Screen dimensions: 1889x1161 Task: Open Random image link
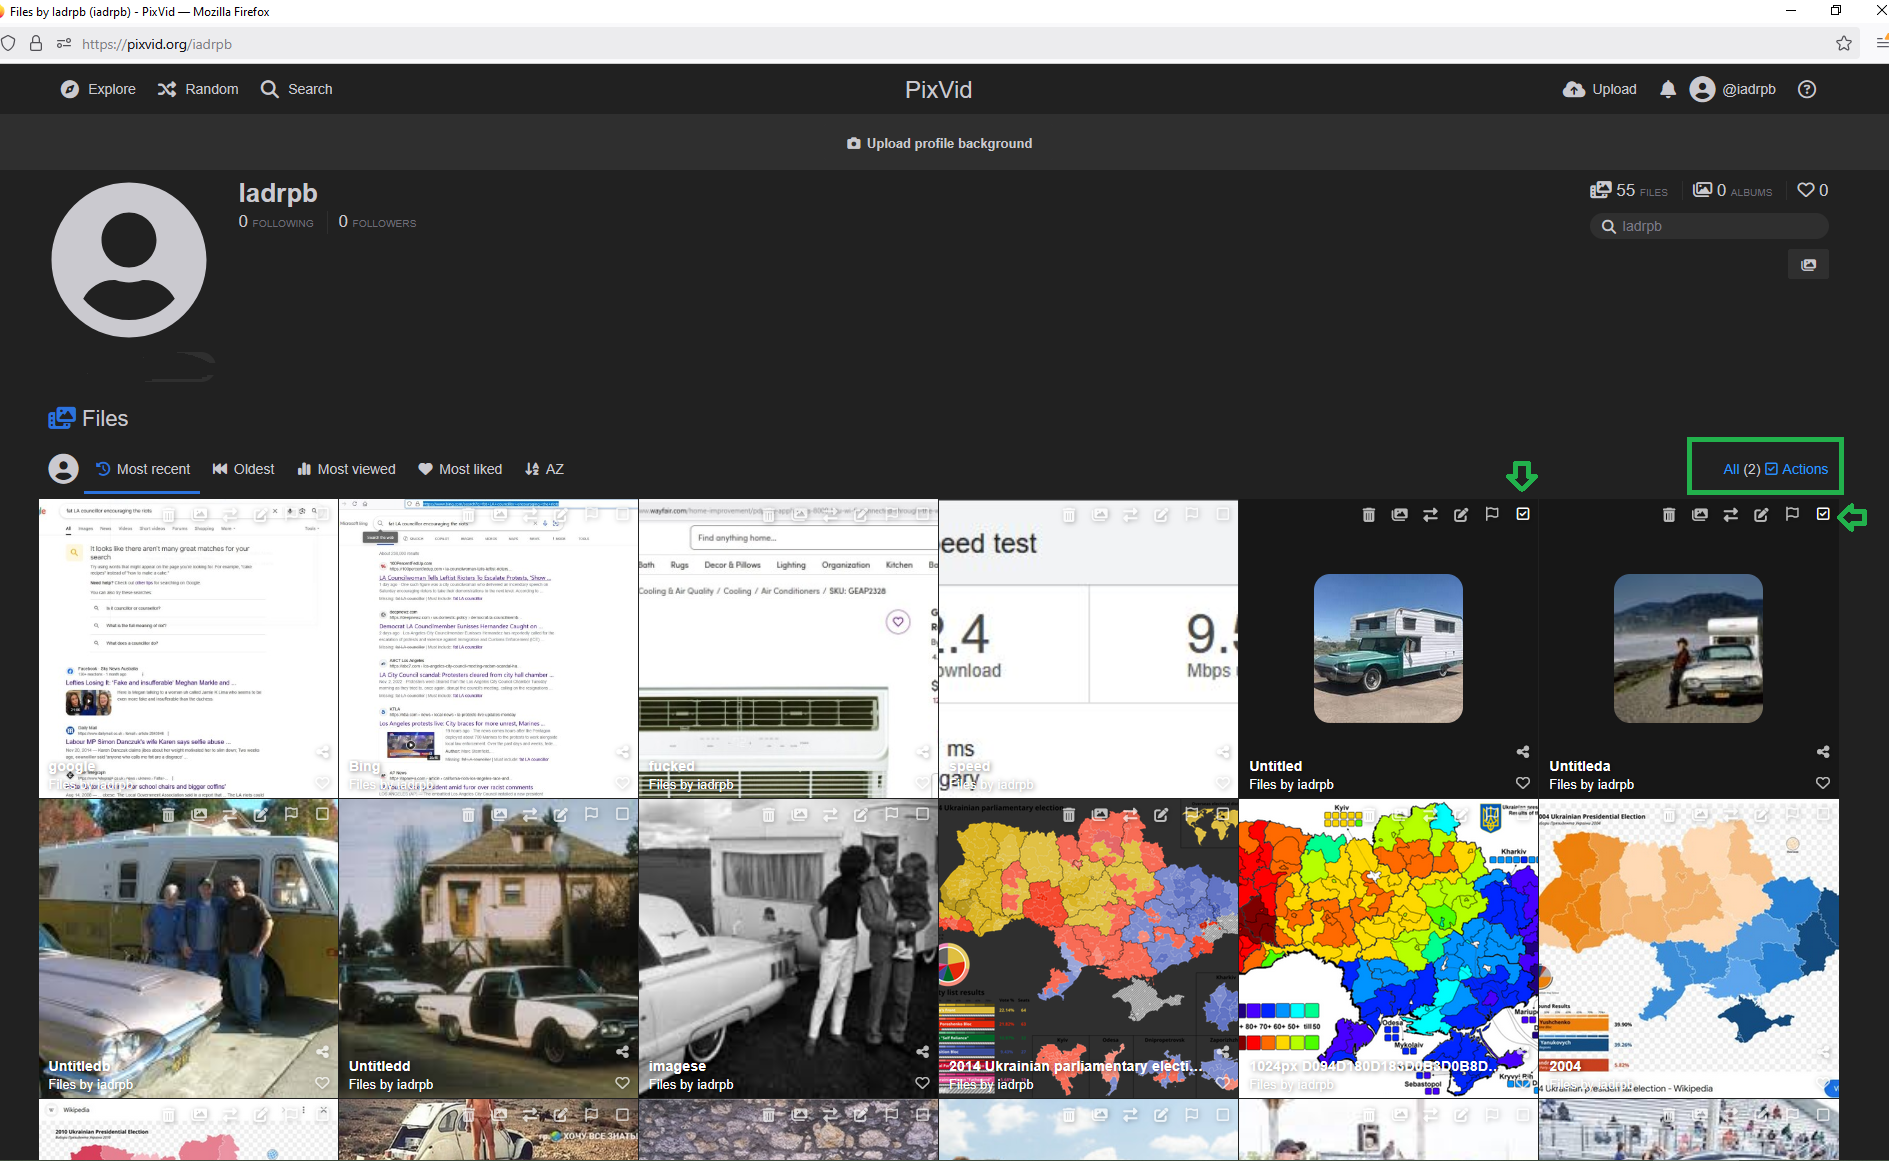[x=198, y=89]
